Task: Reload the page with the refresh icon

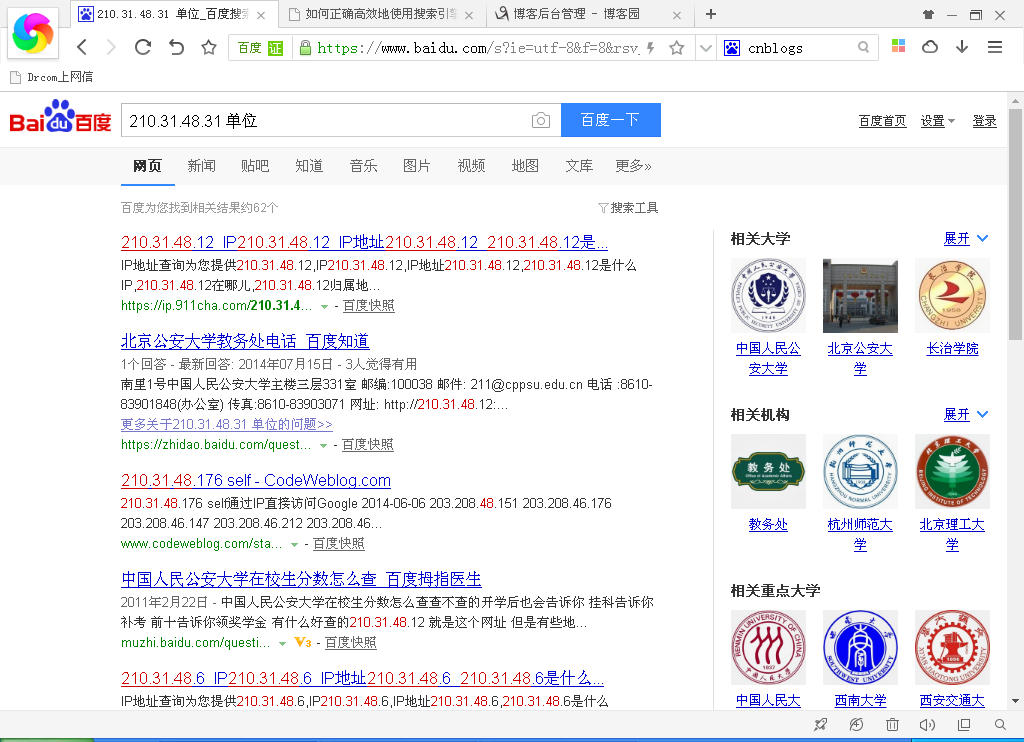Action: coord(143,47)
